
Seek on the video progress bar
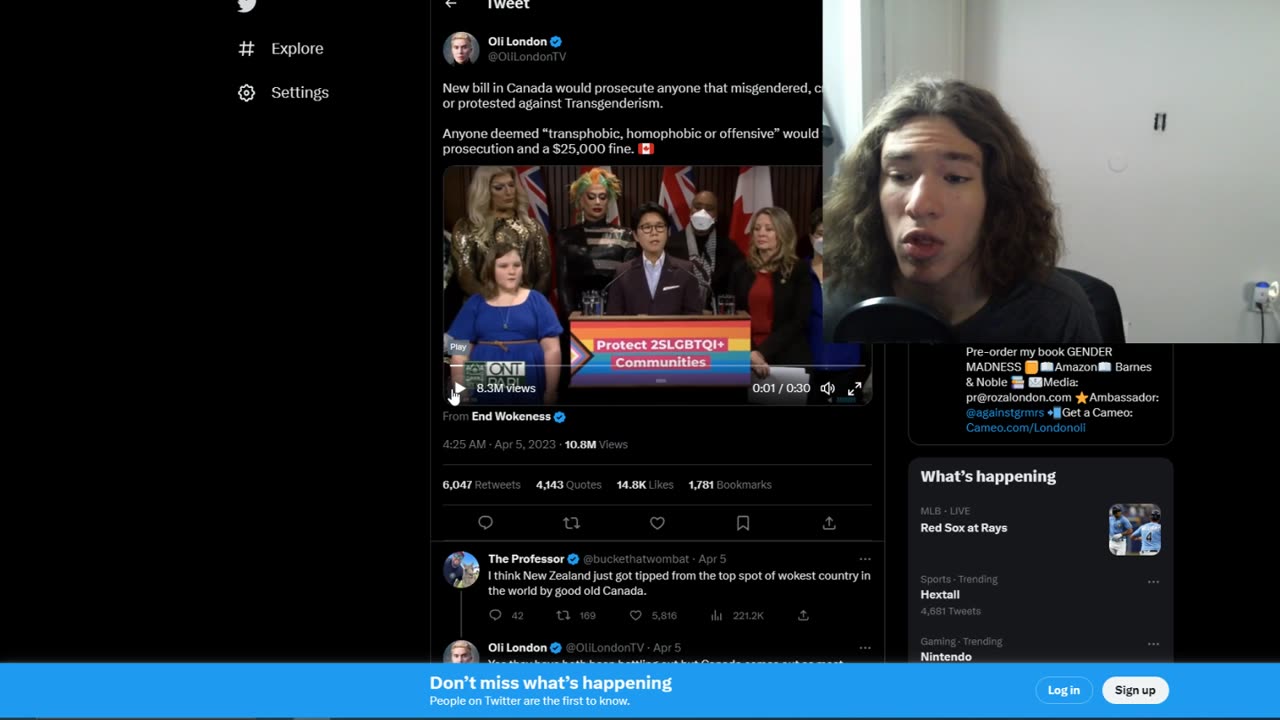coord(657,368)
